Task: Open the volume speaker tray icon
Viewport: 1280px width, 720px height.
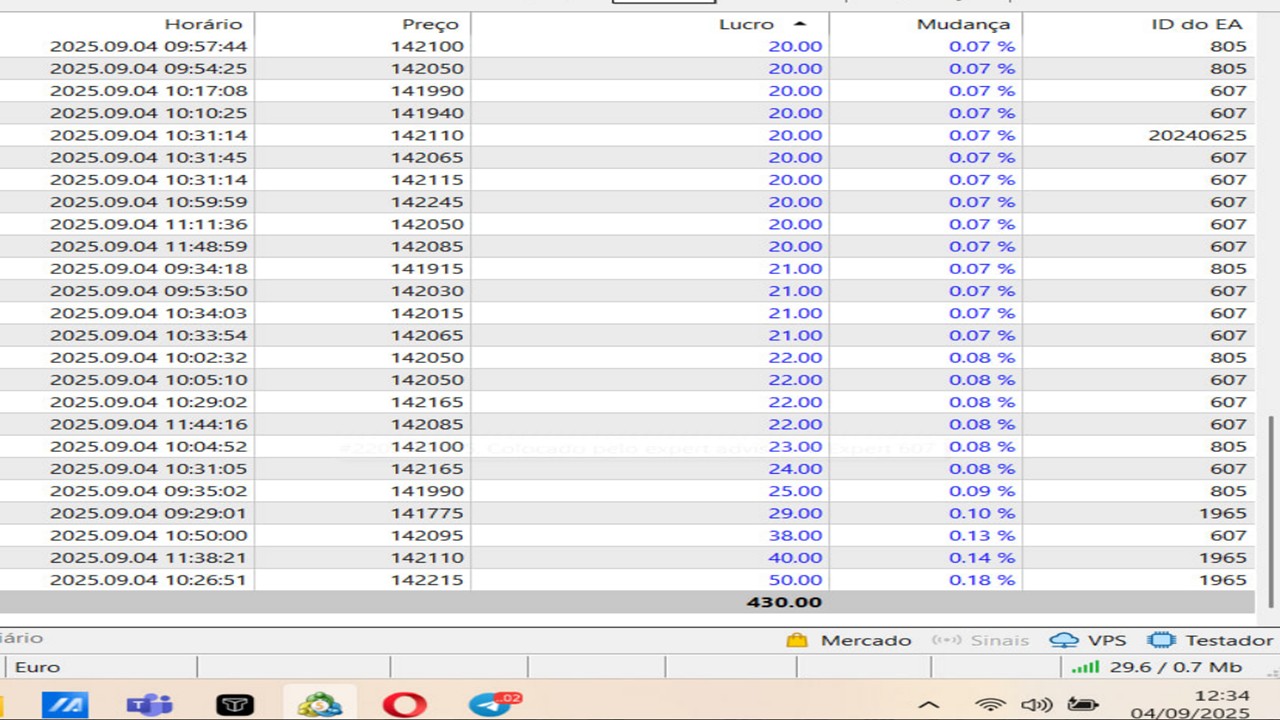Action: (1036, 704)
